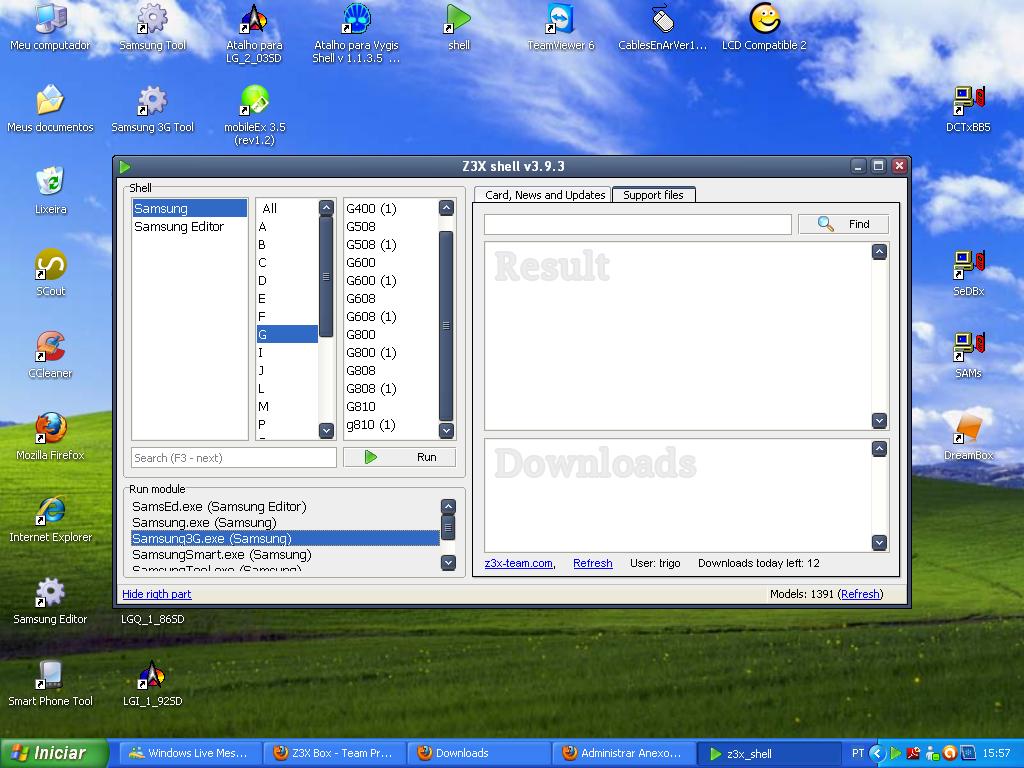Open the Iniciar start menu
Viewport: 1024px width, 768px height.
coord(54,753)
